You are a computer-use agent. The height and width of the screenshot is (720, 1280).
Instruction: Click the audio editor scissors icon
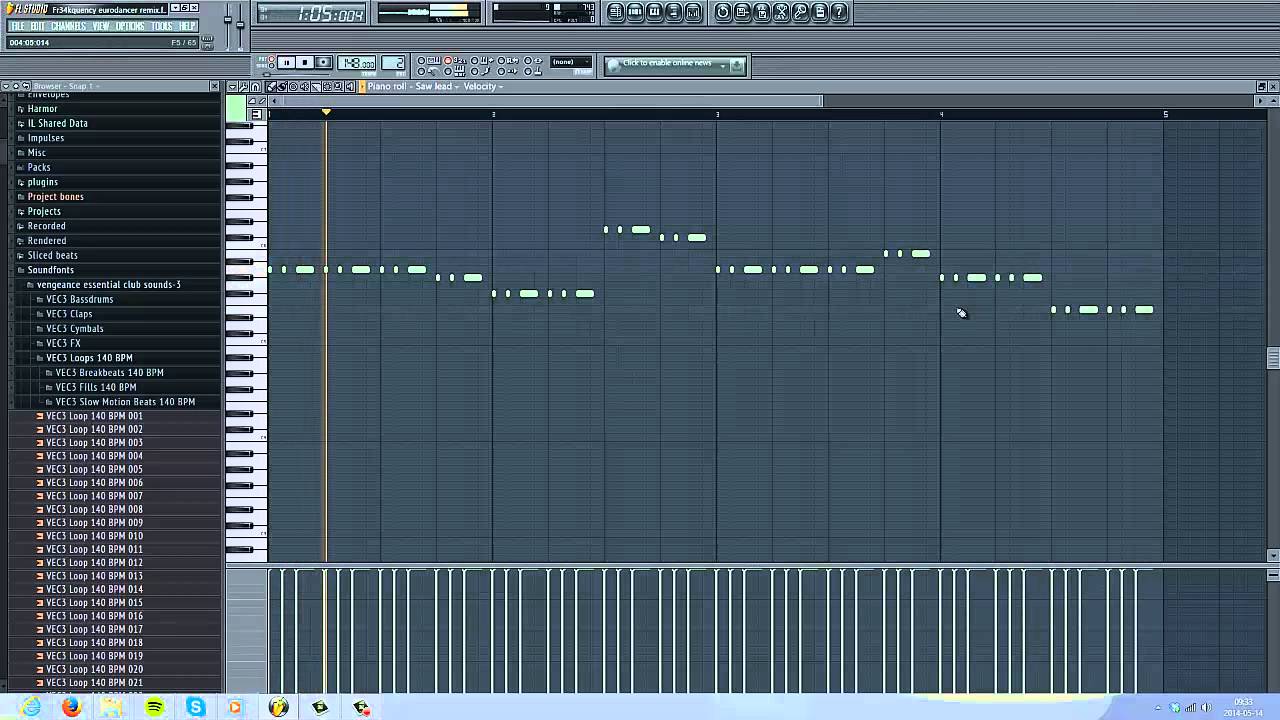782,12
